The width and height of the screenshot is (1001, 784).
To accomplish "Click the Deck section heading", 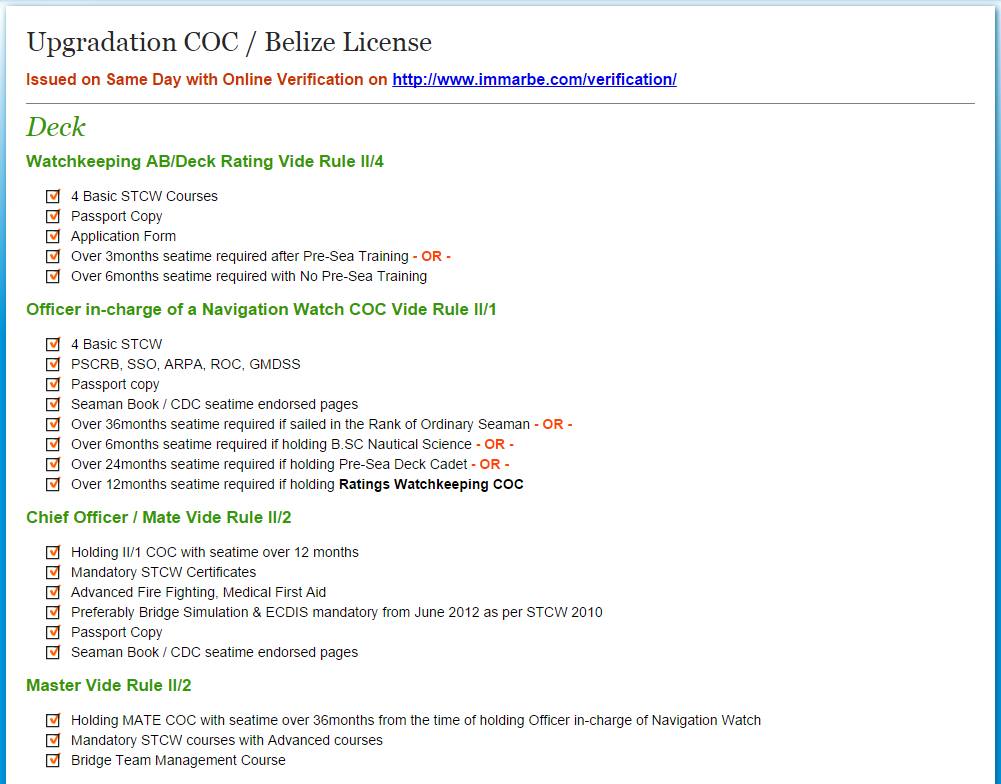I will click(56, 126).
